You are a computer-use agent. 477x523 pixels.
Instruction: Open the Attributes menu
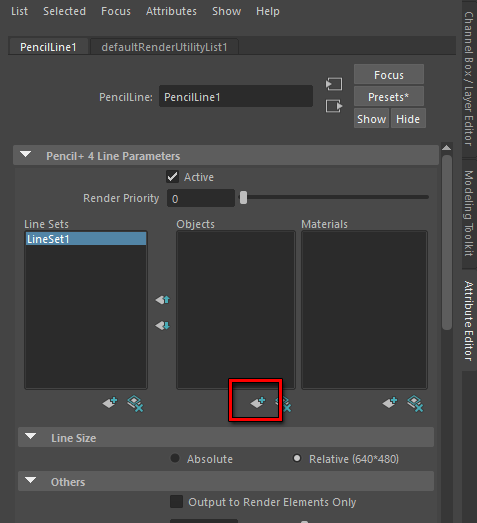point(171,11)
